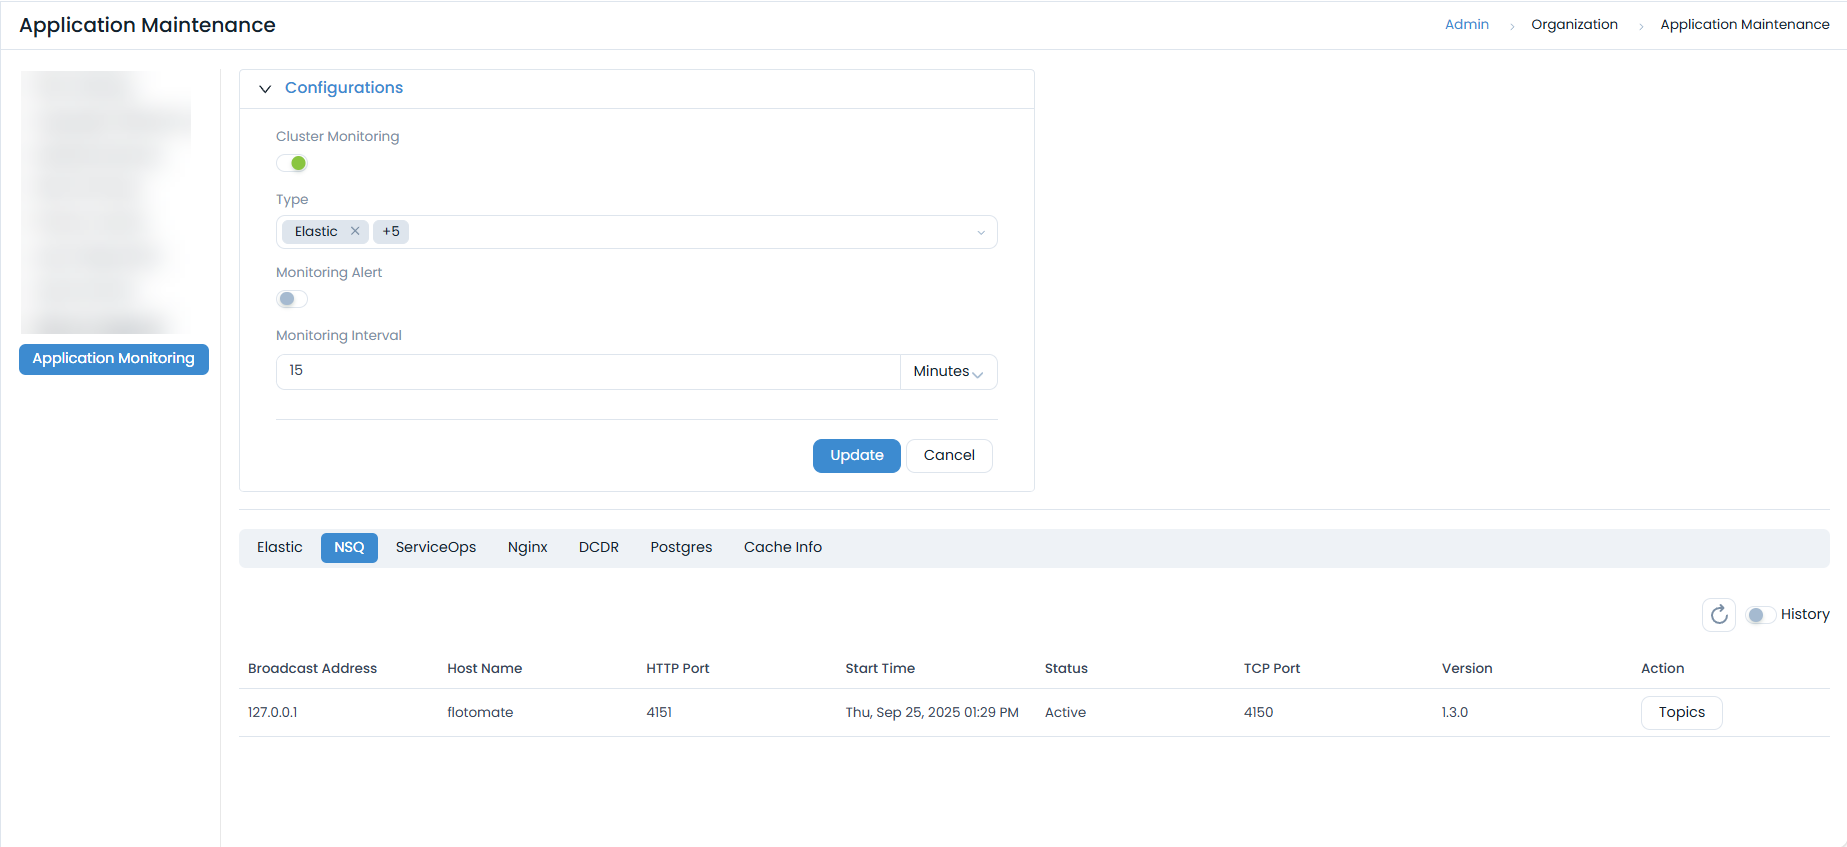
Task: Switch to the DCDR tab
Action: (598, 548)
